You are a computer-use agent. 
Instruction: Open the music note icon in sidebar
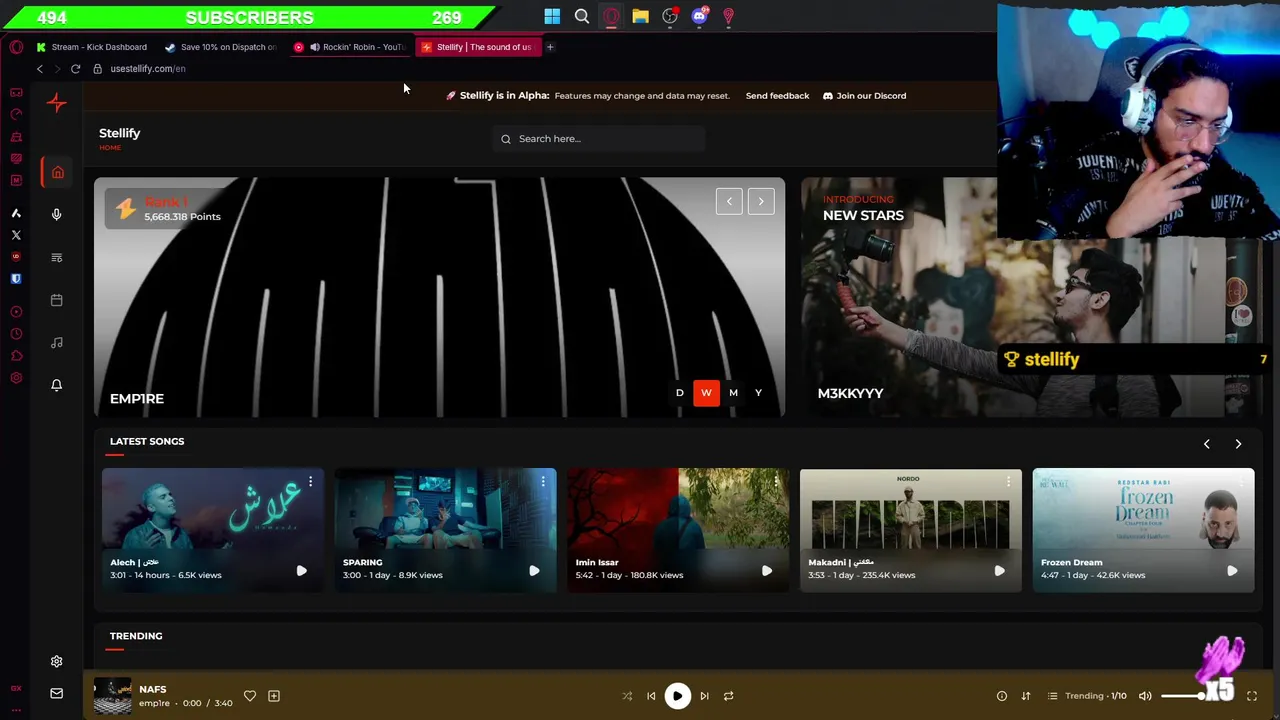coord(57,343)
